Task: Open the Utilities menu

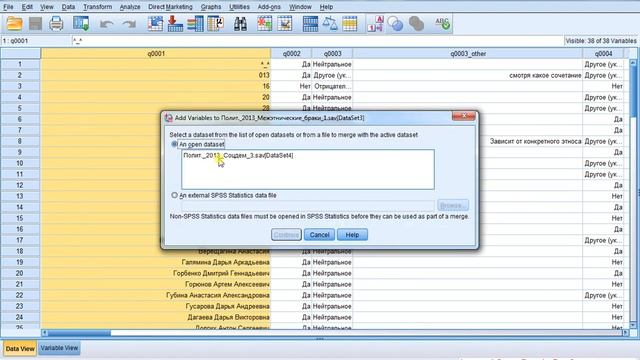Action: point(240,7)
